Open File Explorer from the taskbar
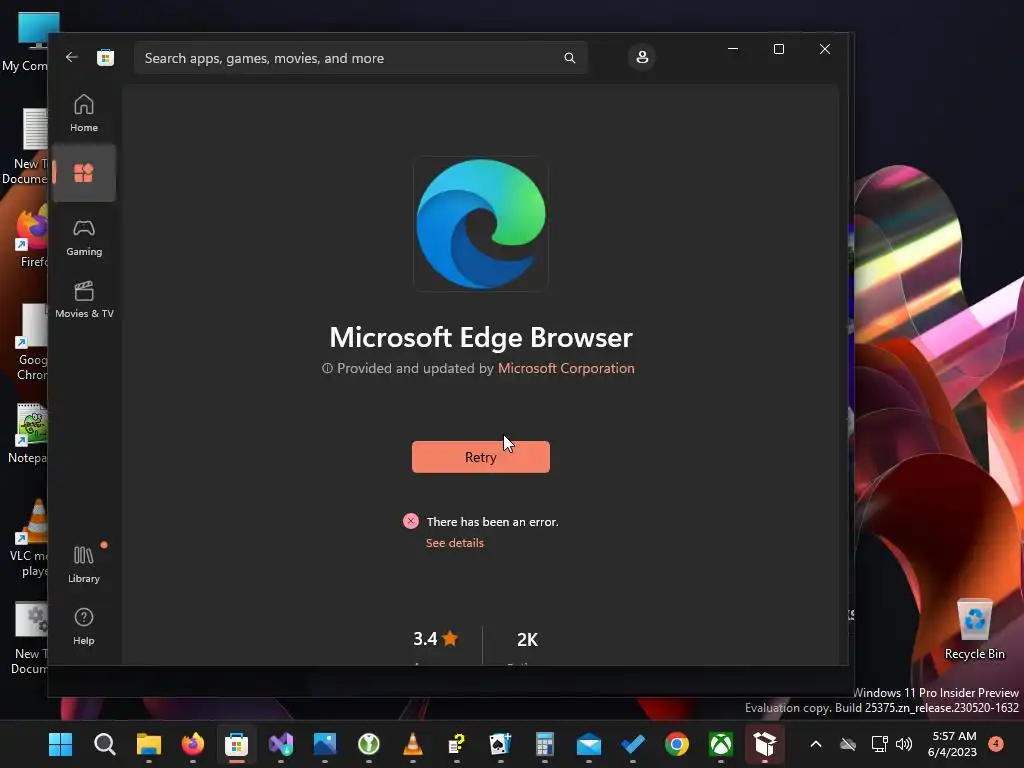 149,744
